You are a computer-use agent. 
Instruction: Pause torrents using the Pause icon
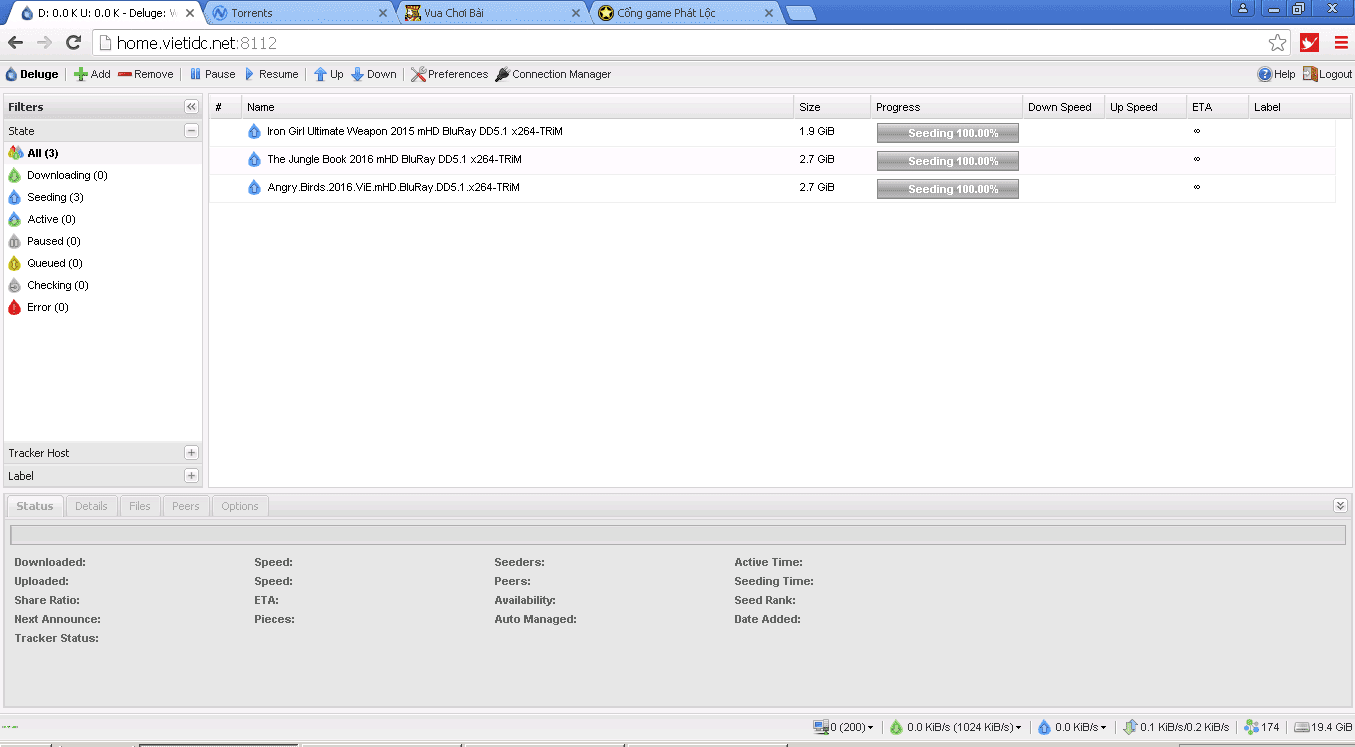point(196,74)
